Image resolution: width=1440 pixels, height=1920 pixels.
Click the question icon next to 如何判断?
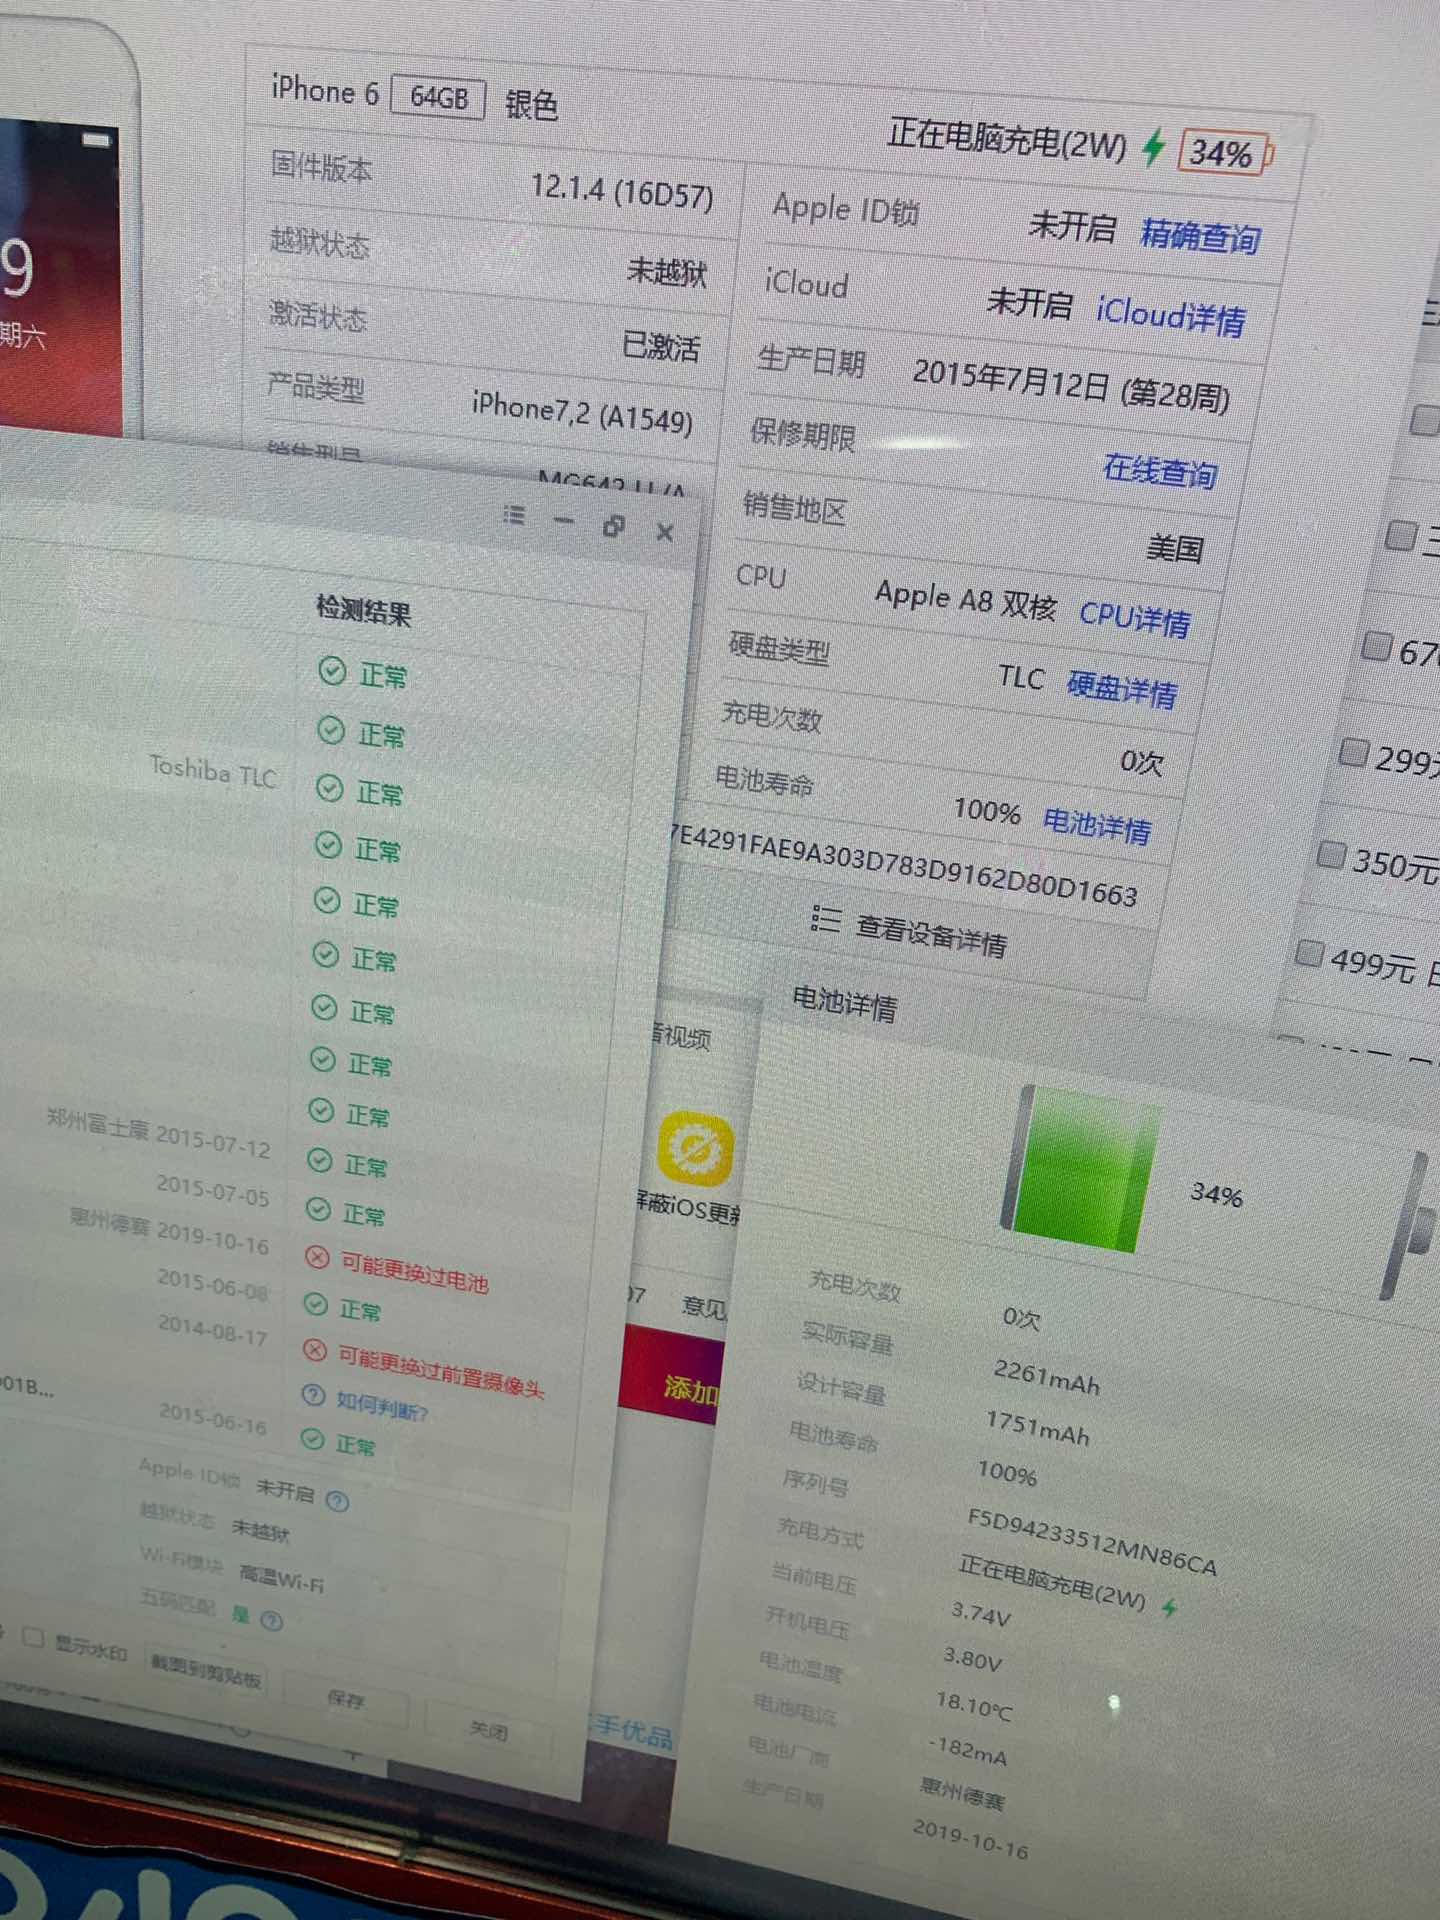(314, 1396)
